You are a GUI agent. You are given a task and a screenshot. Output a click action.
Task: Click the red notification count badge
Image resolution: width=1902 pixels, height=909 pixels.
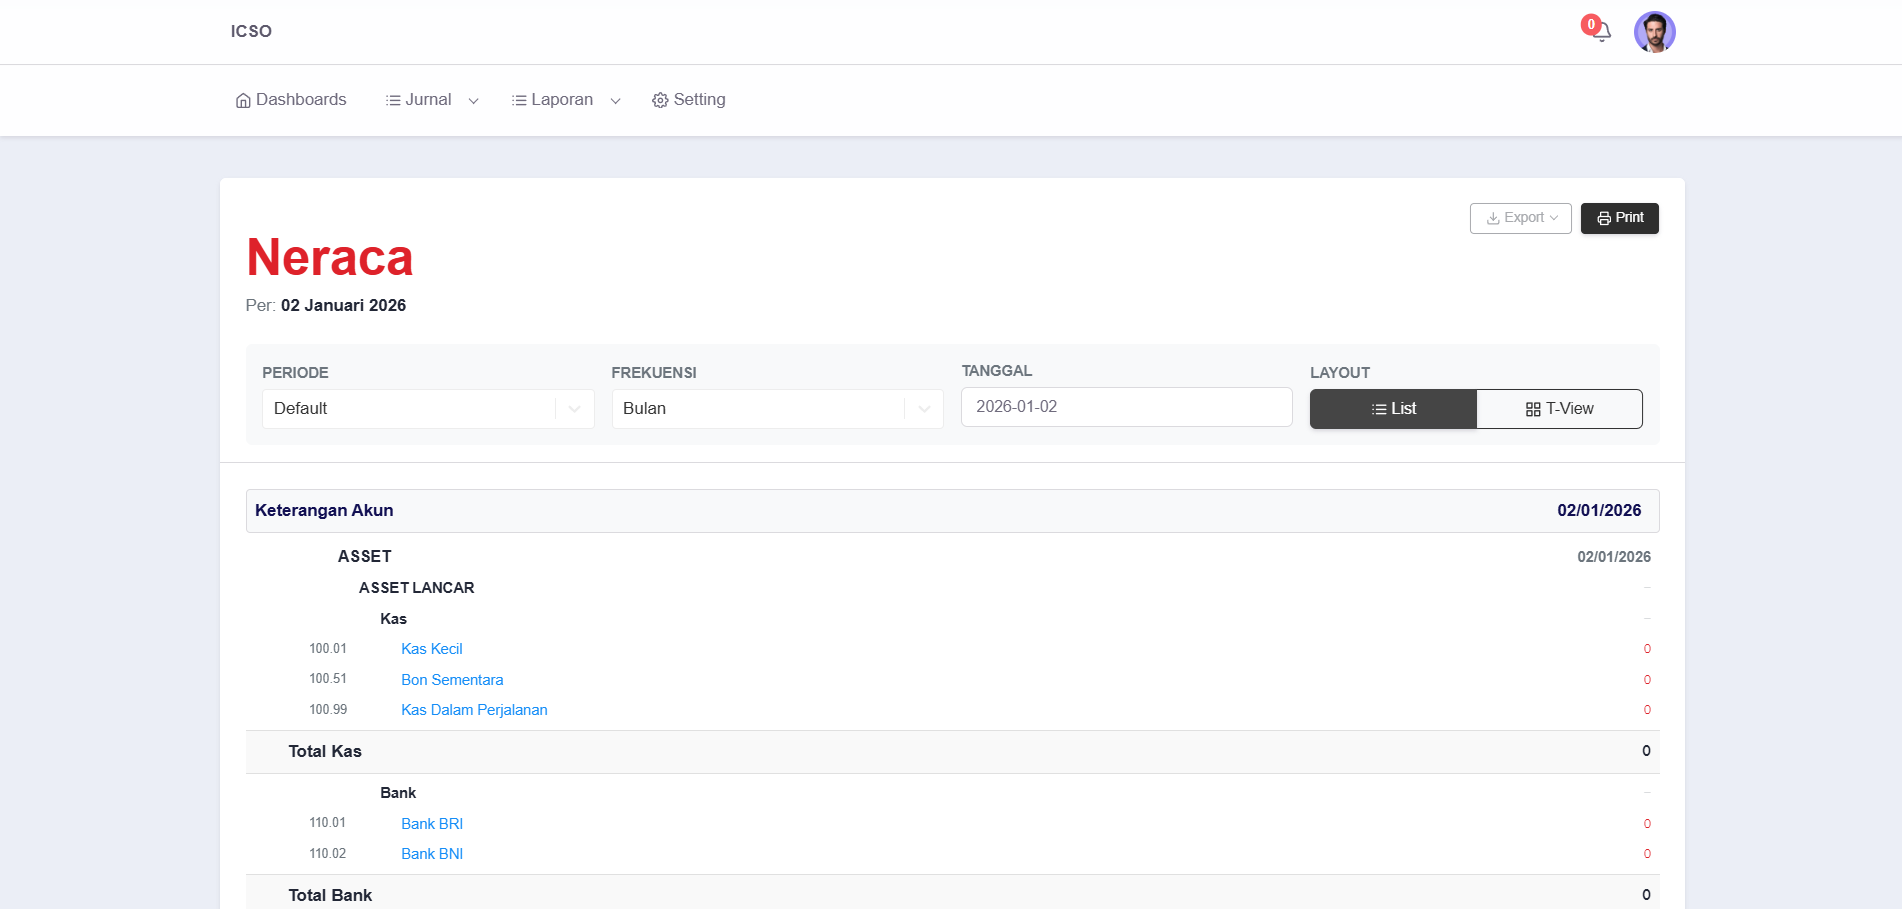1590,24
